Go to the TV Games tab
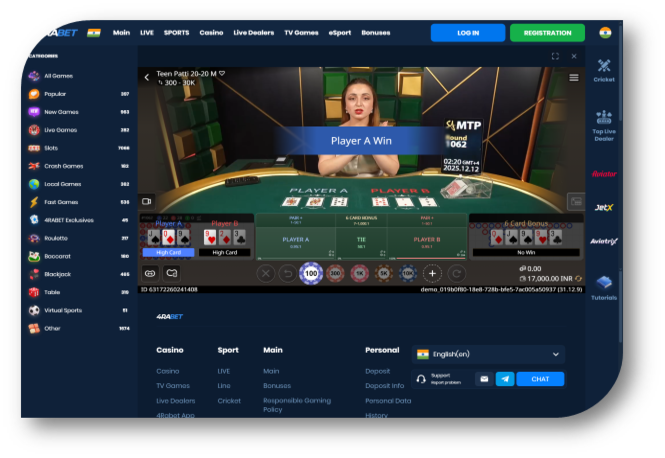 pyautogui.click(x=301, y=33)
